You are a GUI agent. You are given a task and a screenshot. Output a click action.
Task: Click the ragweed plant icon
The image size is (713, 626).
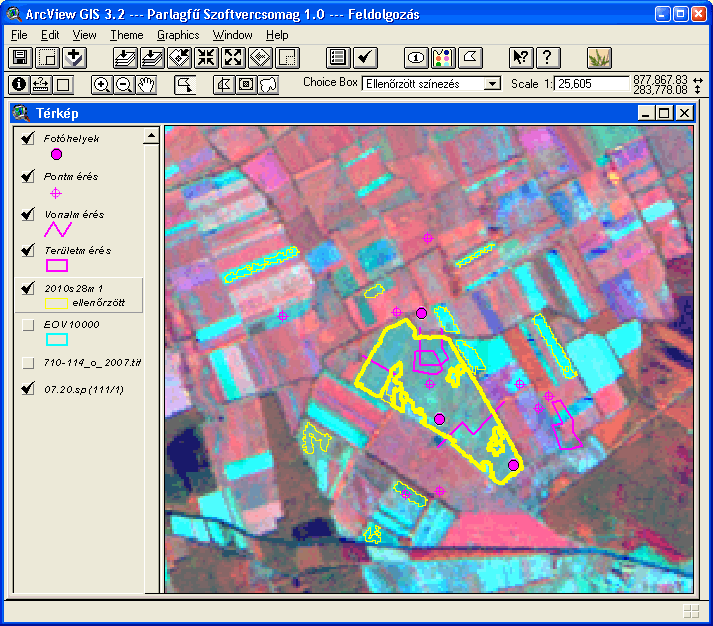[599, 58]
